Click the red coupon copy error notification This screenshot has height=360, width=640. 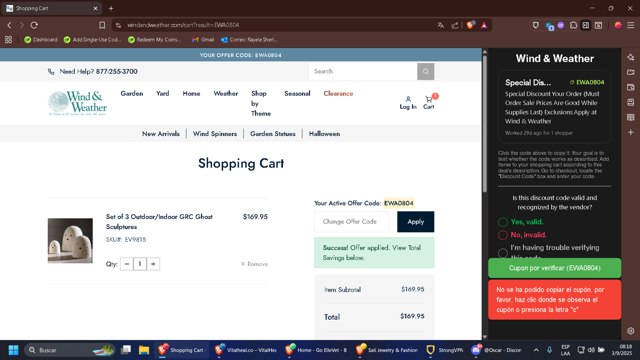[x=554, y=300]
